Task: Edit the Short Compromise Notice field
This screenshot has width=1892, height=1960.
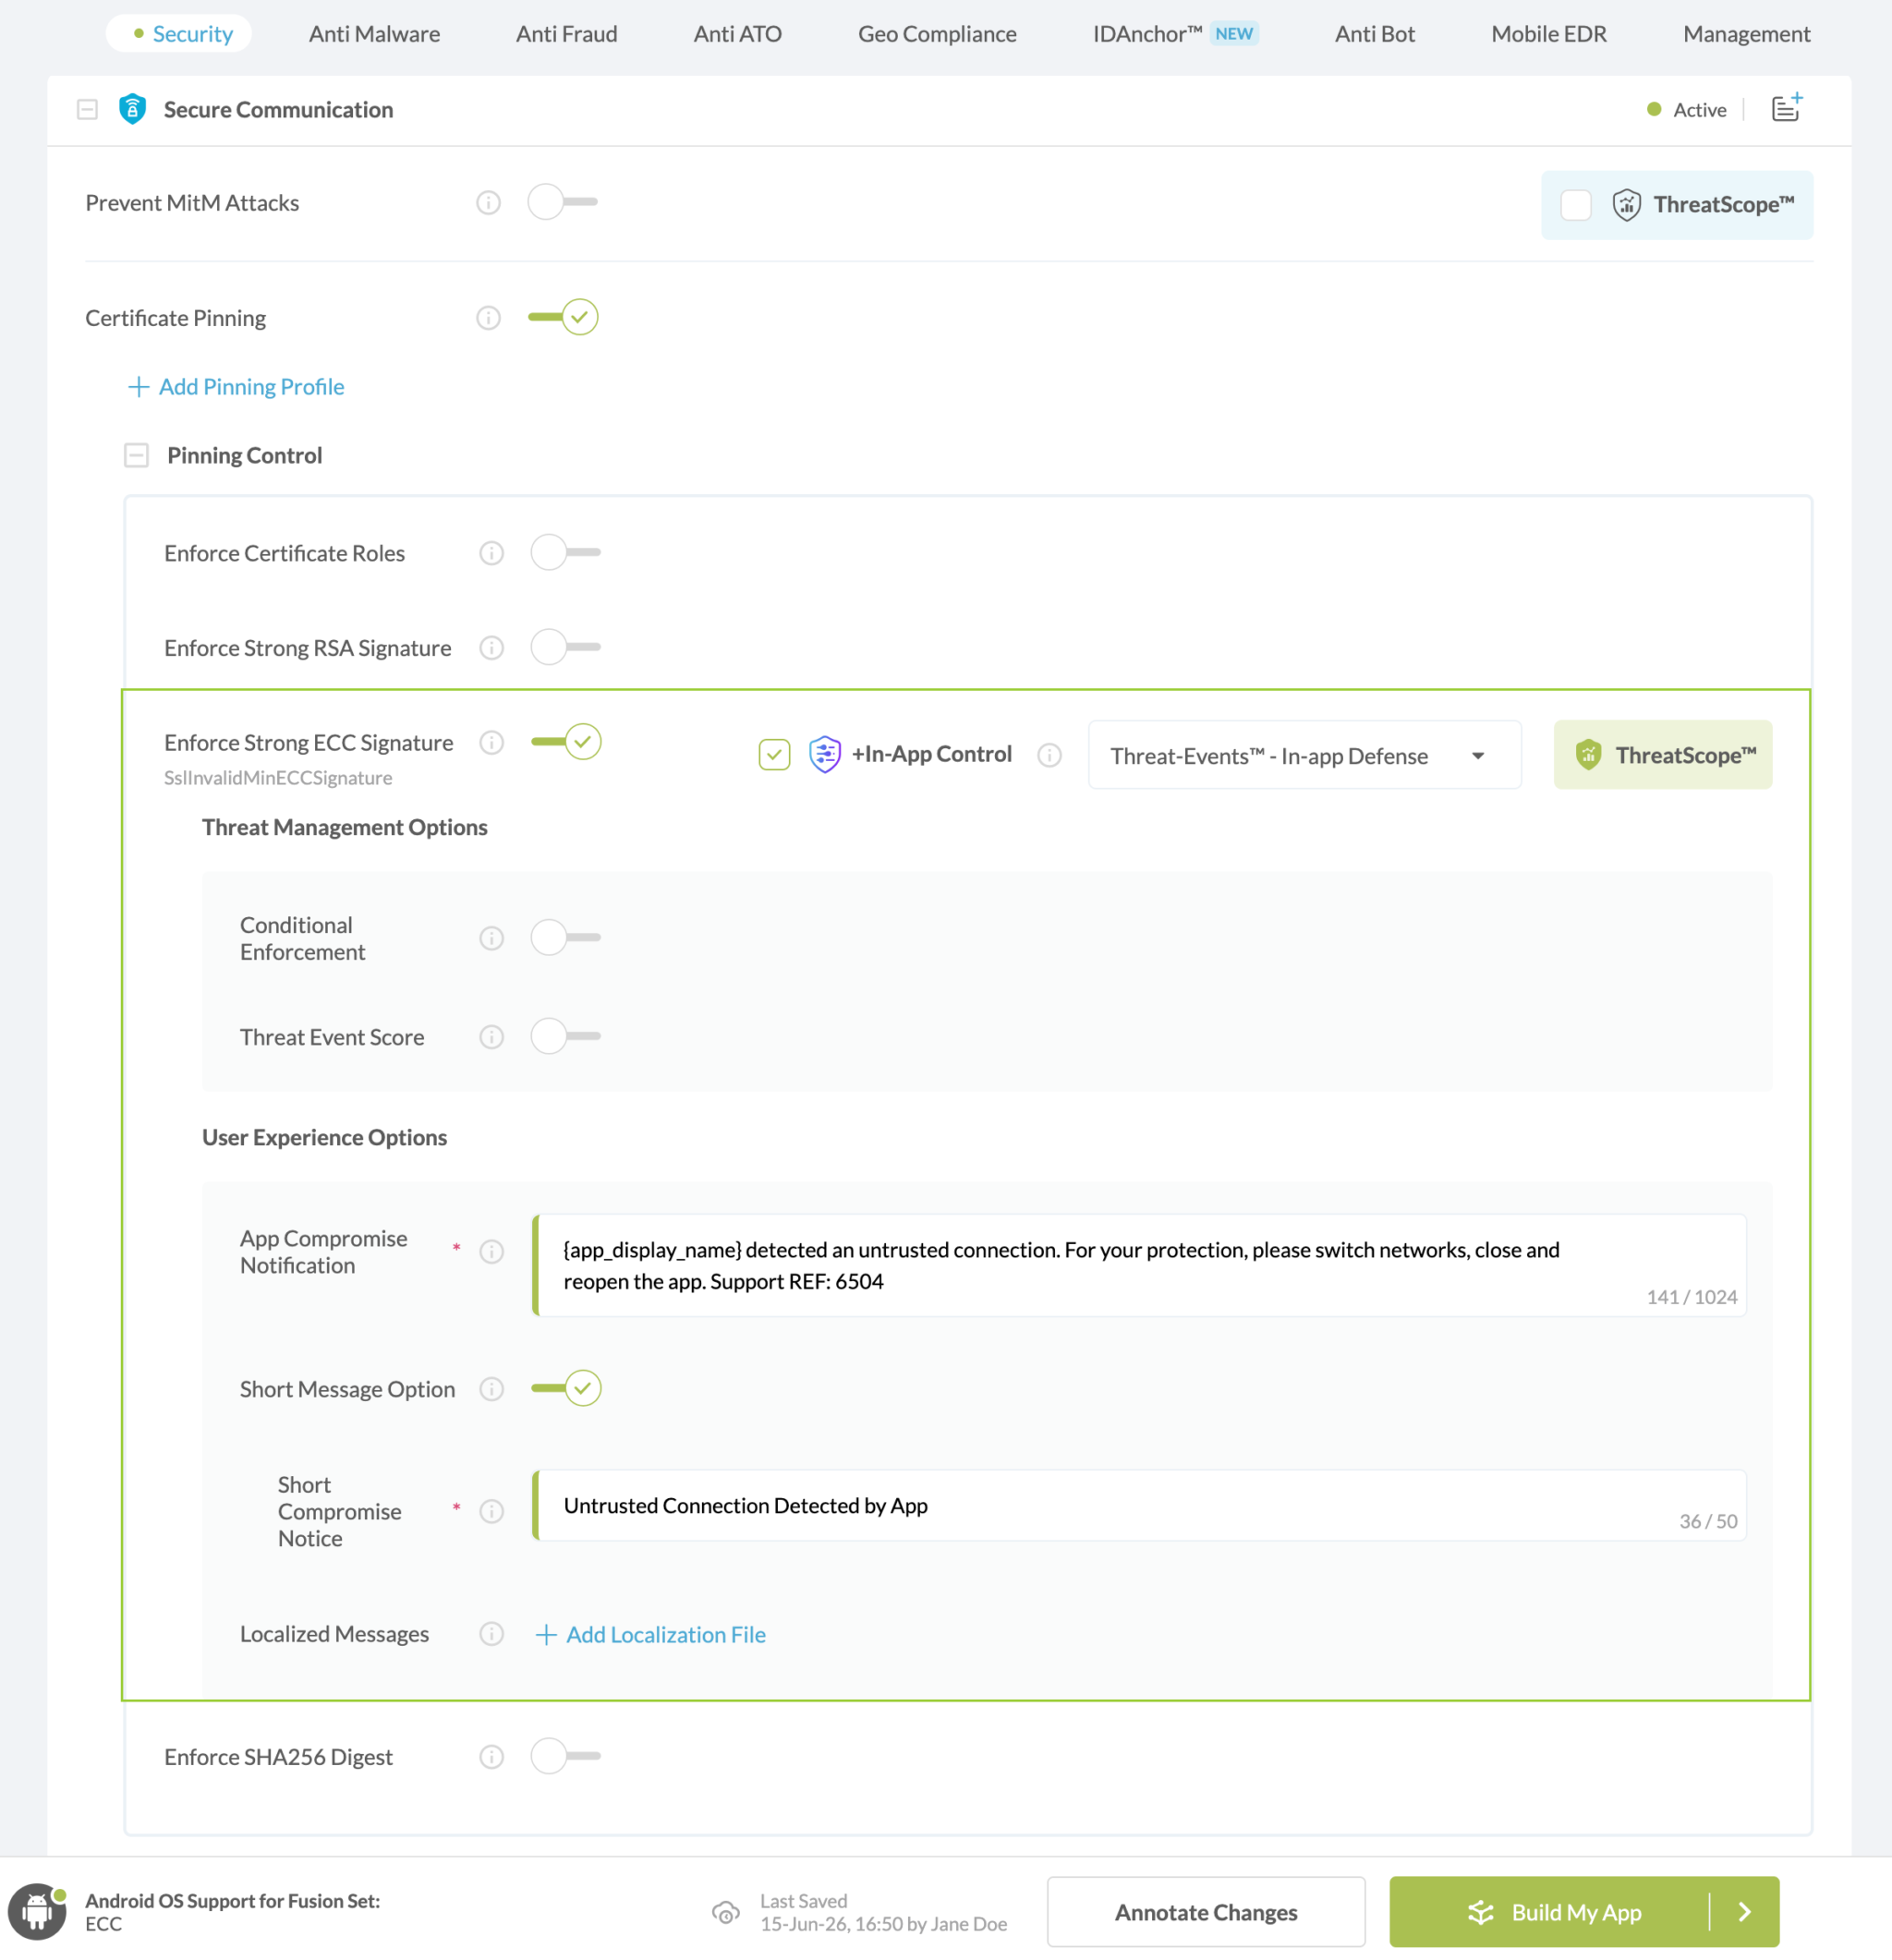Action: [1139, 1505]
